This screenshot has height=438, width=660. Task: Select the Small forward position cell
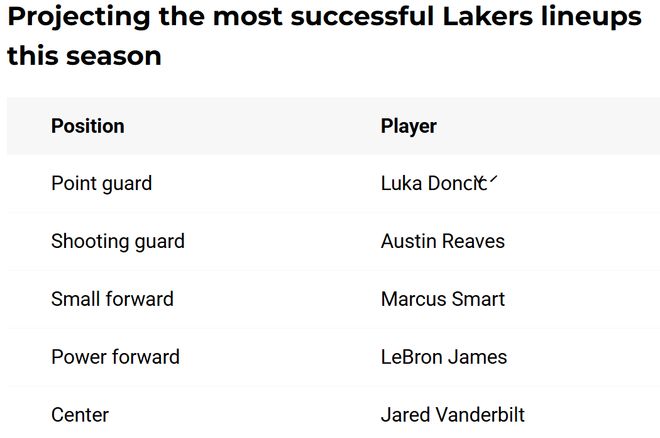point(112,299)
